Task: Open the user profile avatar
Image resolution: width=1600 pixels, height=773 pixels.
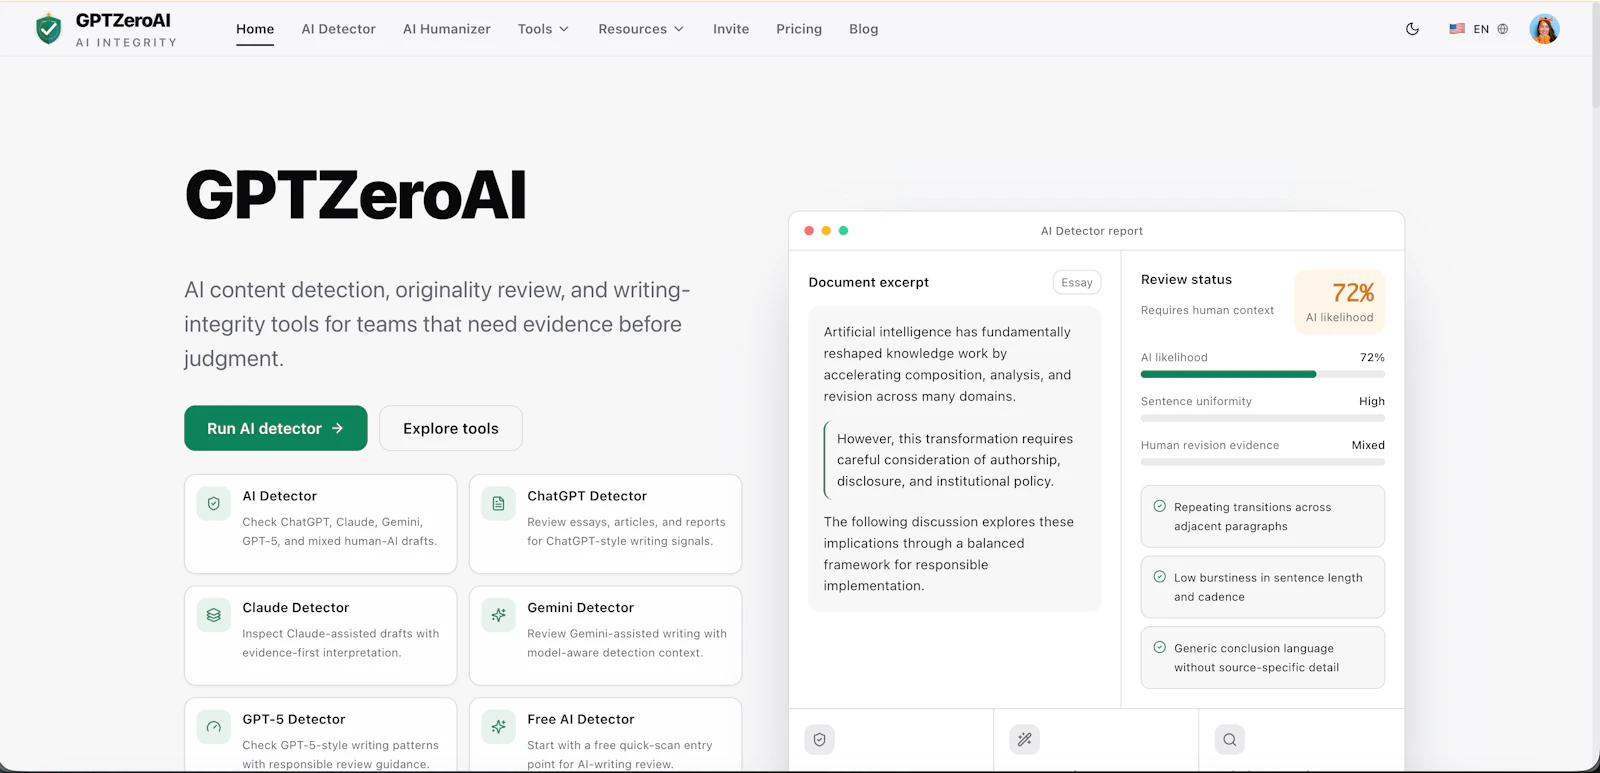Action: [1544, 29]
